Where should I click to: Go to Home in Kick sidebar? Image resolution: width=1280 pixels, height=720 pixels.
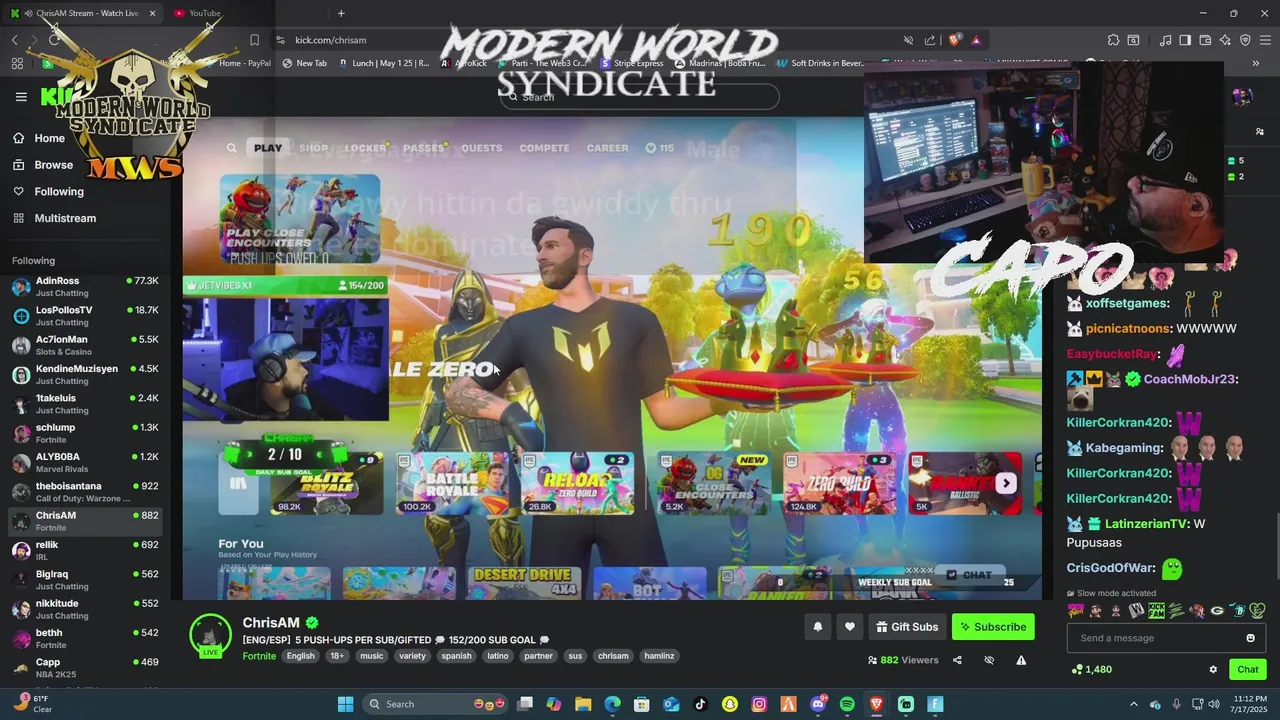49,138
